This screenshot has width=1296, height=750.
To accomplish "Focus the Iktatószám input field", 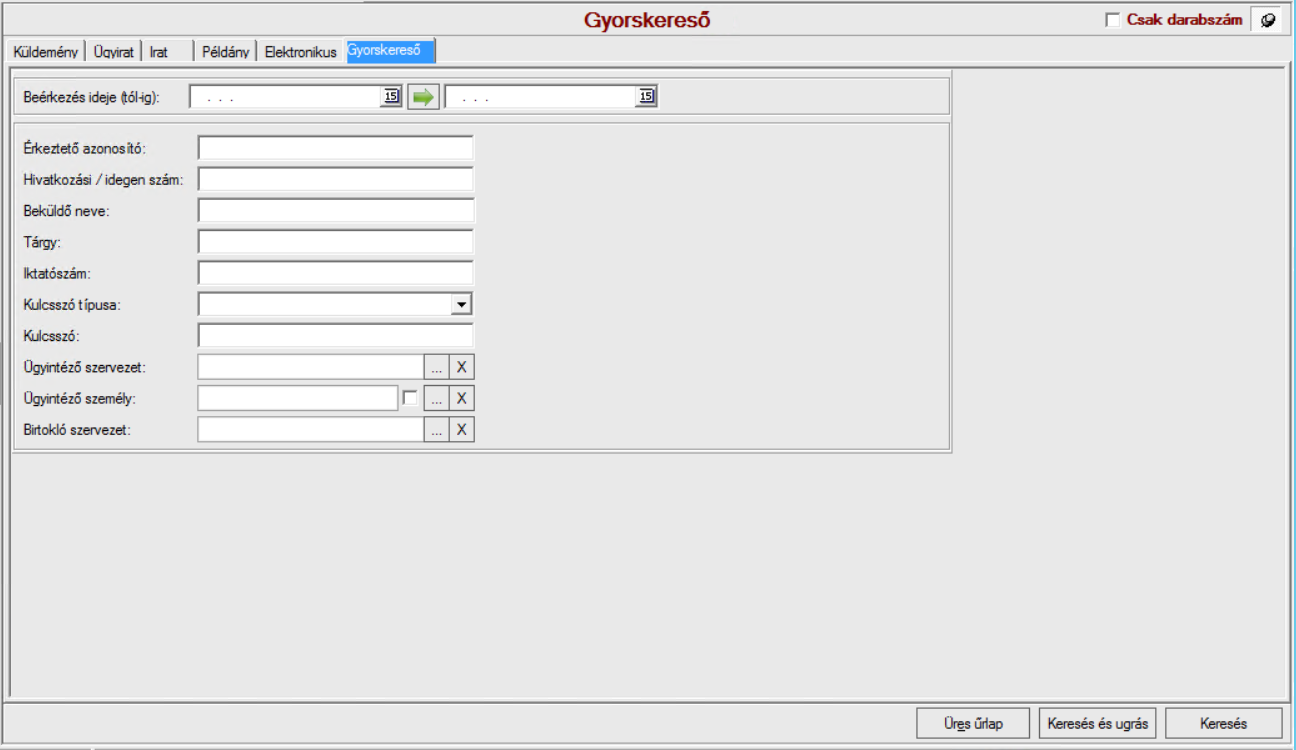I will (x=335, y=272).
